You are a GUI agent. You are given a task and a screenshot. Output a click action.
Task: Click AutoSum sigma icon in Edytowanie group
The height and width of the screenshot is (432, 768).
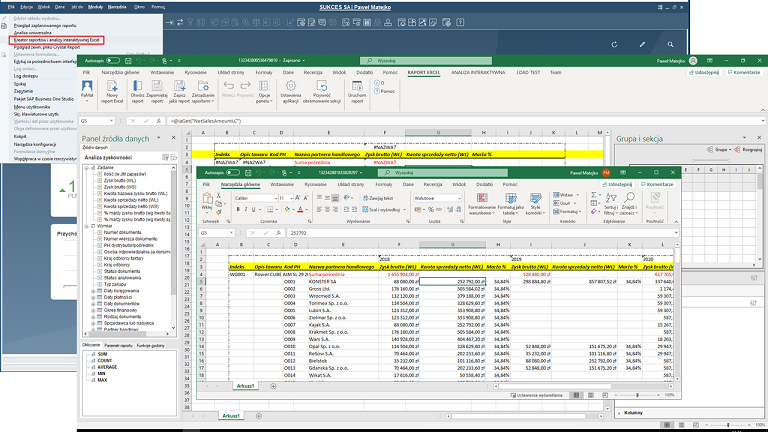click(594, 195)
